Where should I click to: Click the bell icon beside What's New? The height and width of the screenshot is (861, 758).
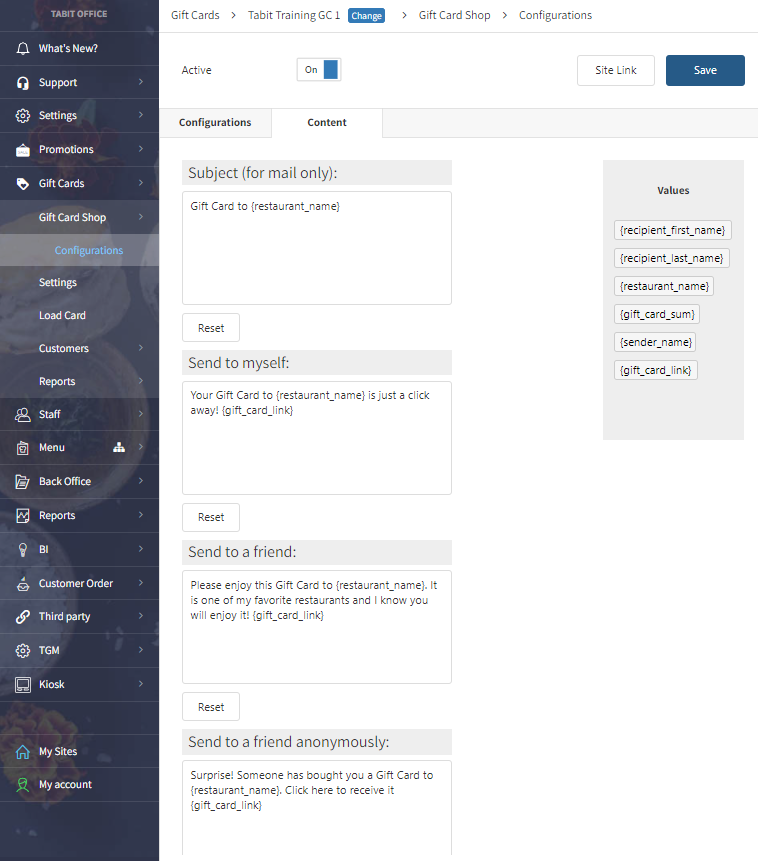coord(22,49)
